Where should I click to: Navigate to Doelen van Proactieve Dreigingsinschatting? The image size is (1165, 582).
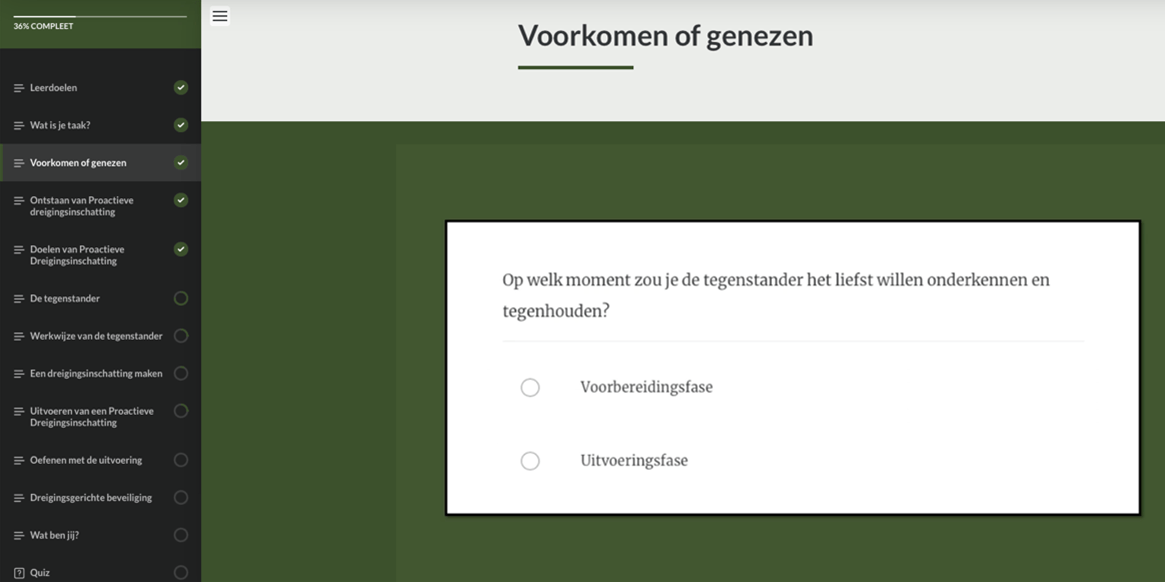coord(78,255)
